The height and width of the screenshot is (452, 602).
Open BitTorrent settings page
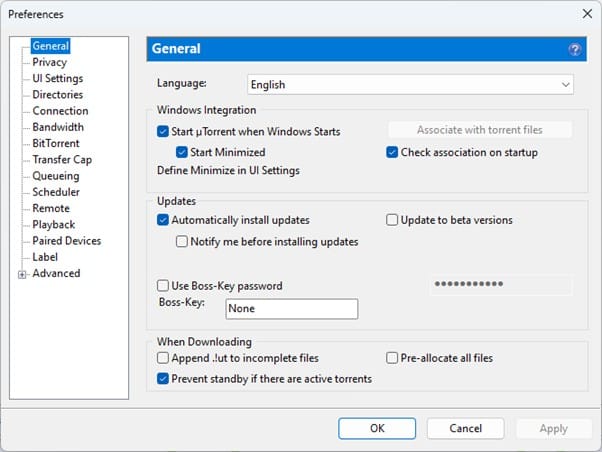click(x=56, y=143)
